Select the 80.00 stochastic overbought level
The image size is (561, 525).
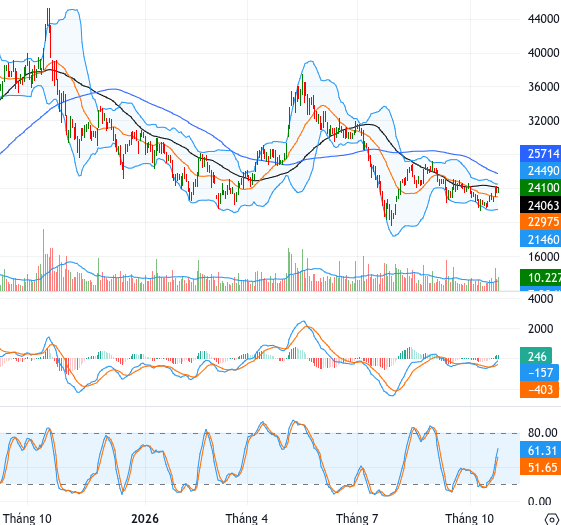543,433
